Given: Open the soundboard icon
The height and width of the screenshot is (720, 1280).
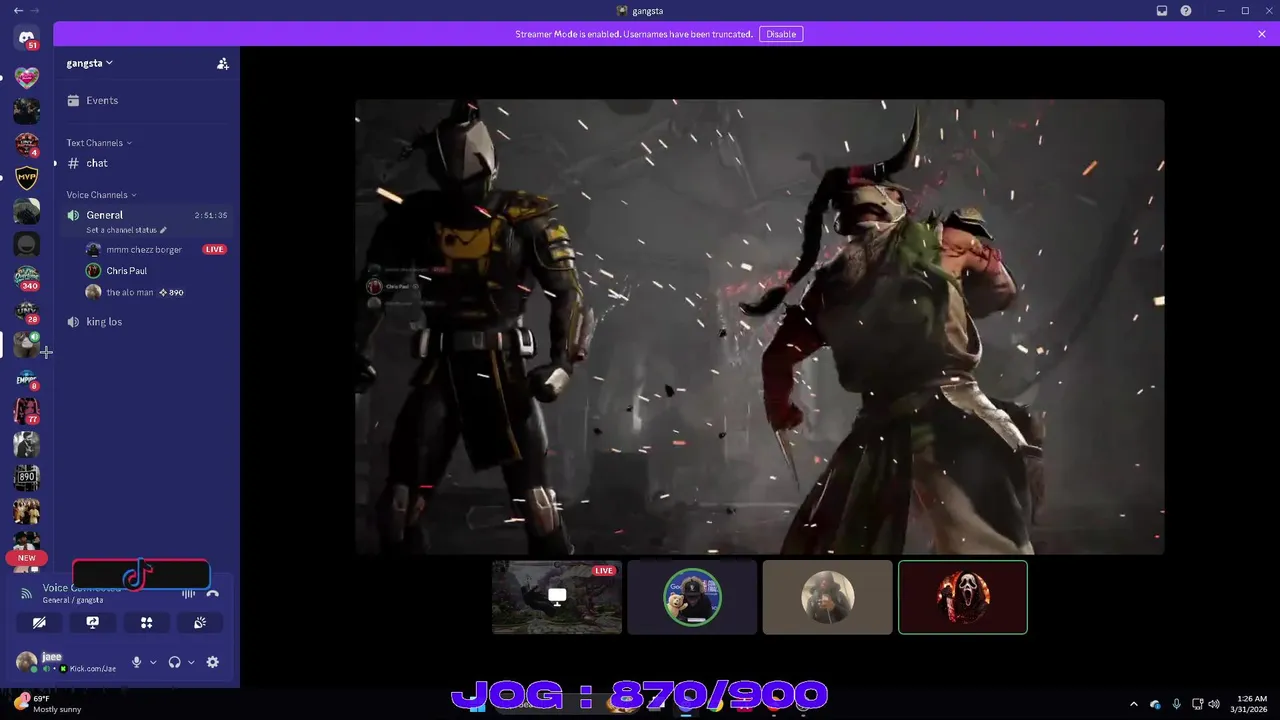Looking at the screenshot, I should click(x=200, y=622).
